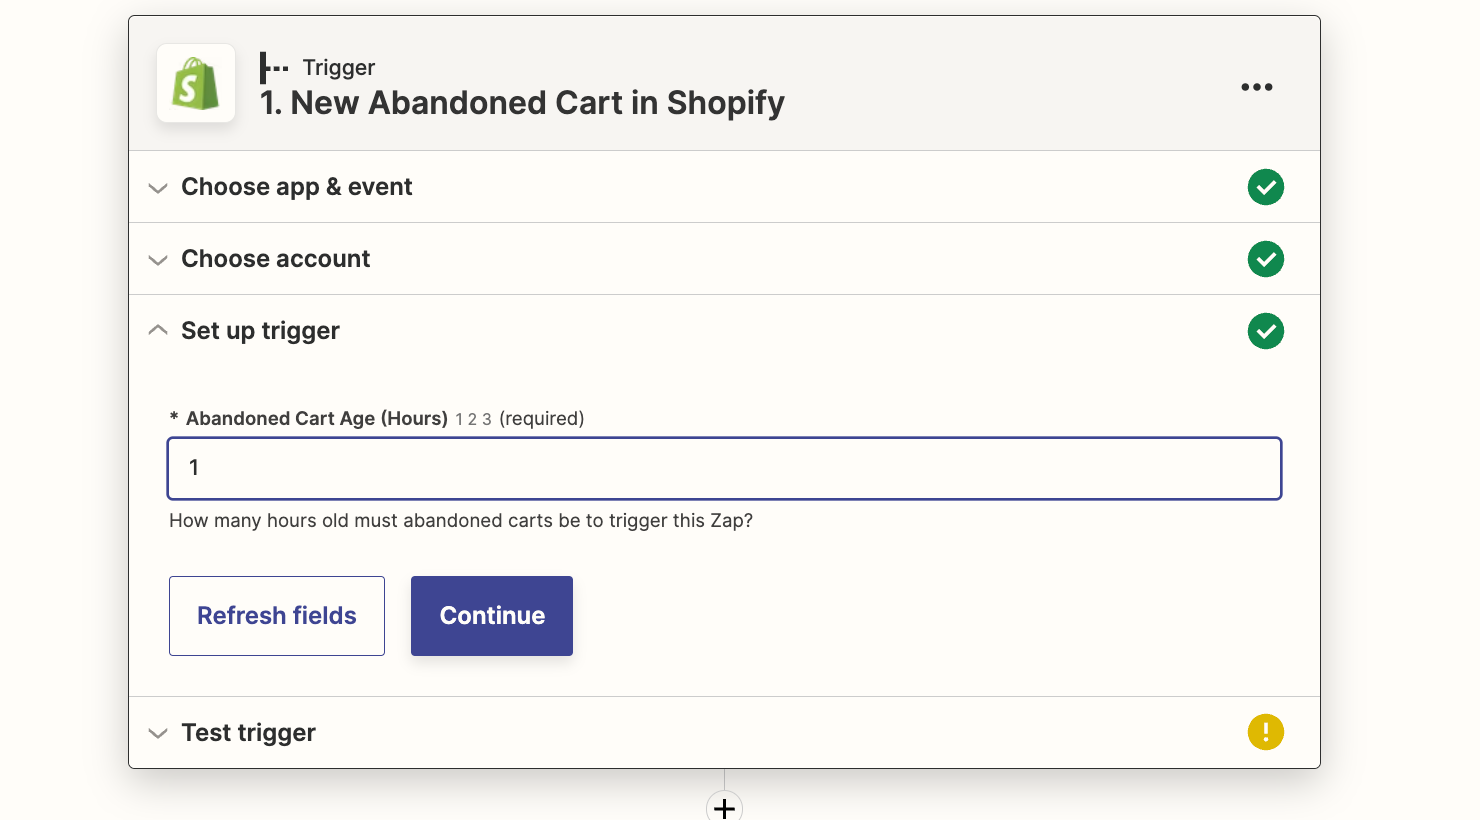The height and width of the screenshot is (820, 1480).
Task: Click the Abandoned Cart Age input field
Action: 724,468
